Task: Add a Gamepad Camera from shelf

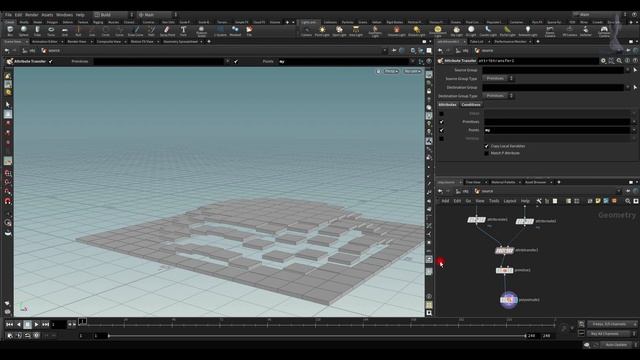Action: tap(604, 31)
